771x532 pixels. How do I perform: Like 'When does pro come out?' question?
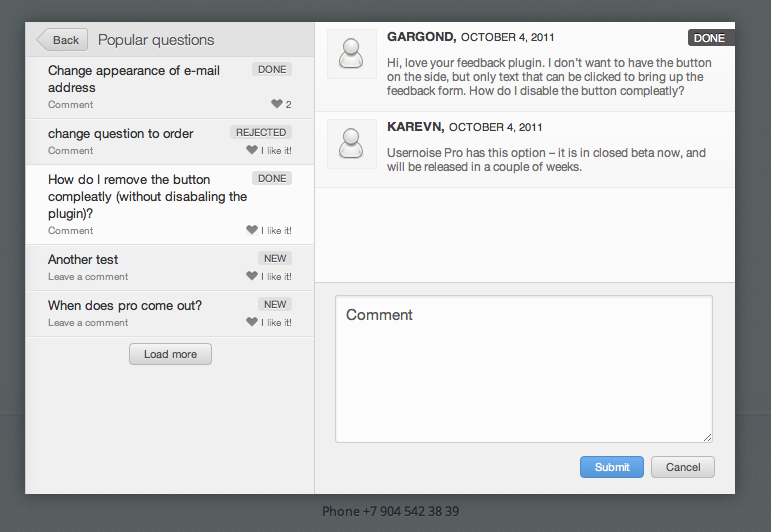coord(252,322)
